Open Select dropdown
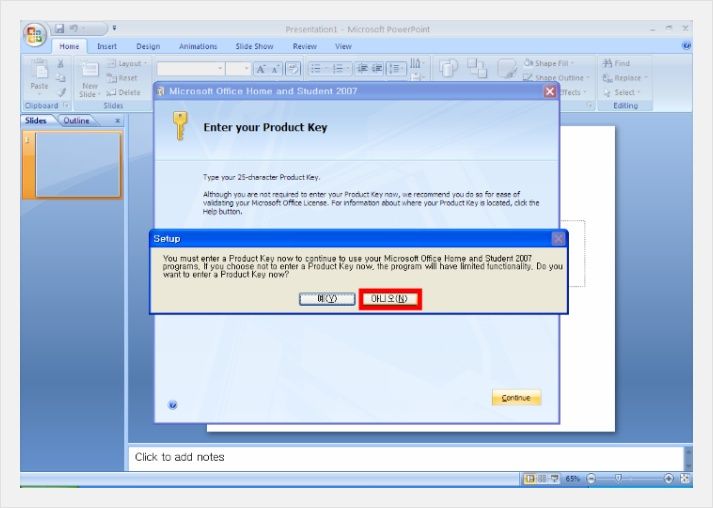Screen dimensions: 713x508 (x=622, y=92)
